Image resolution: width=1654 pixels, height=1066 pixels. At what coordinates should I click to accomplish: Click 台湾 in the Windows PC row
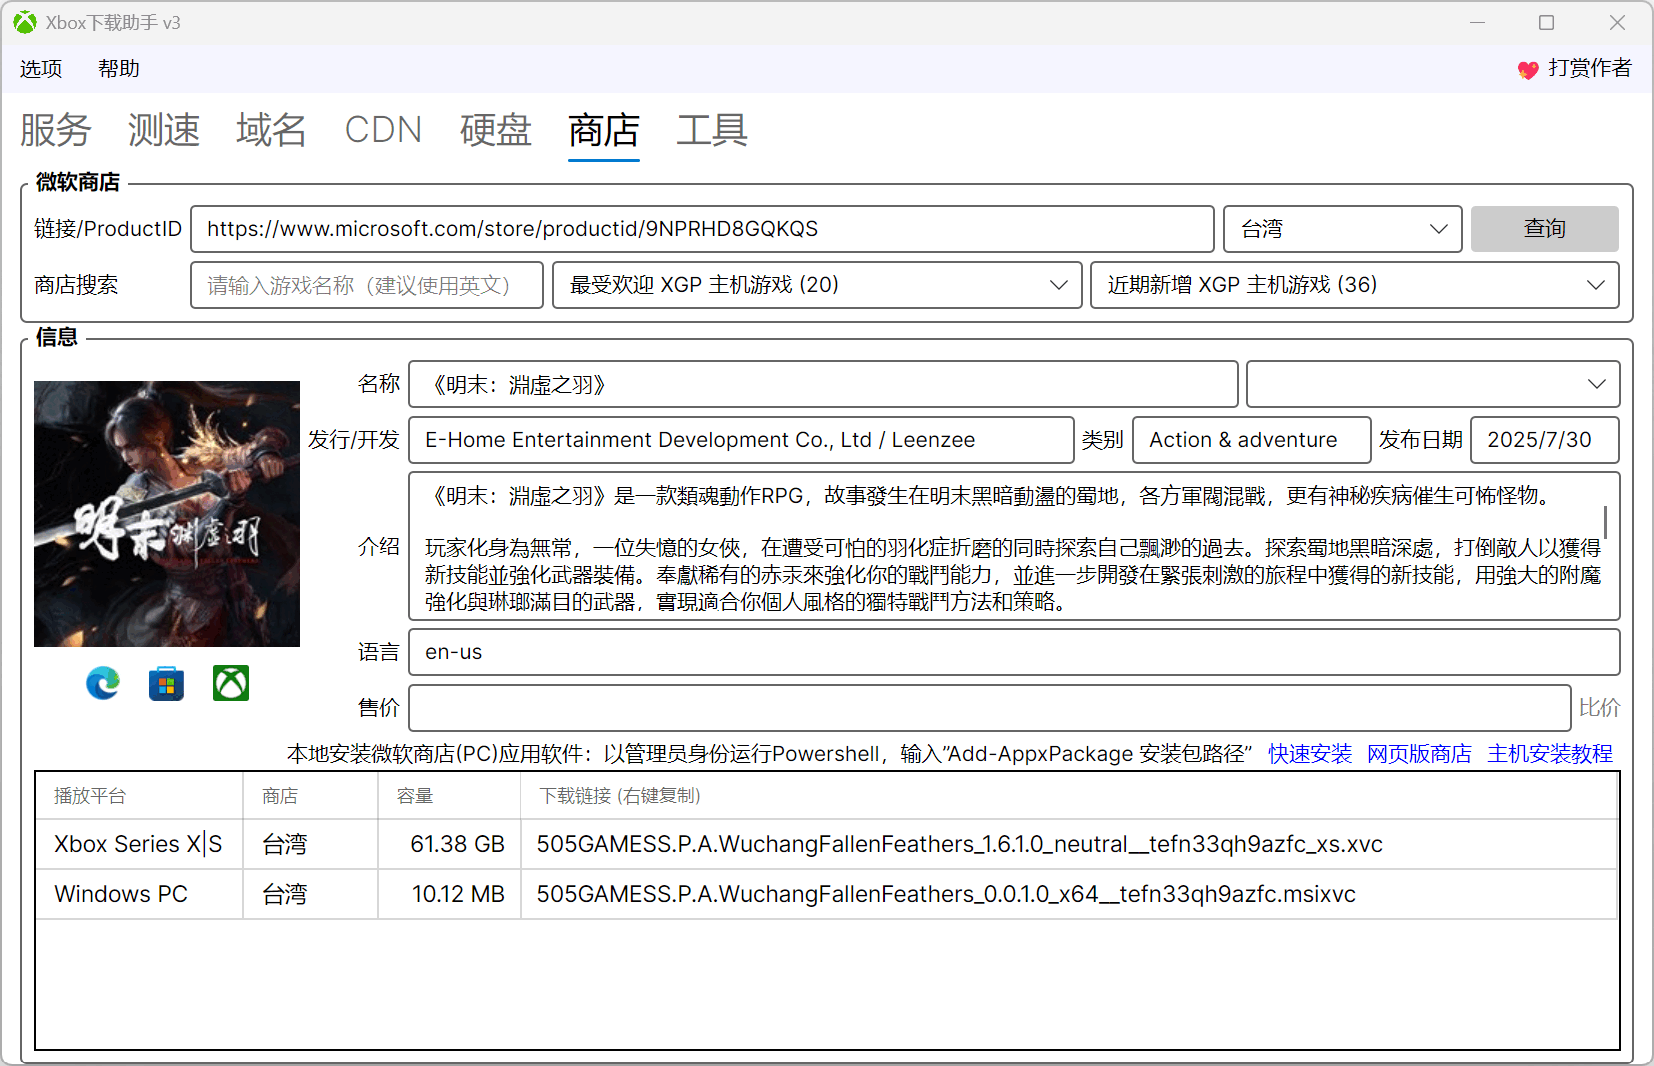310,894
